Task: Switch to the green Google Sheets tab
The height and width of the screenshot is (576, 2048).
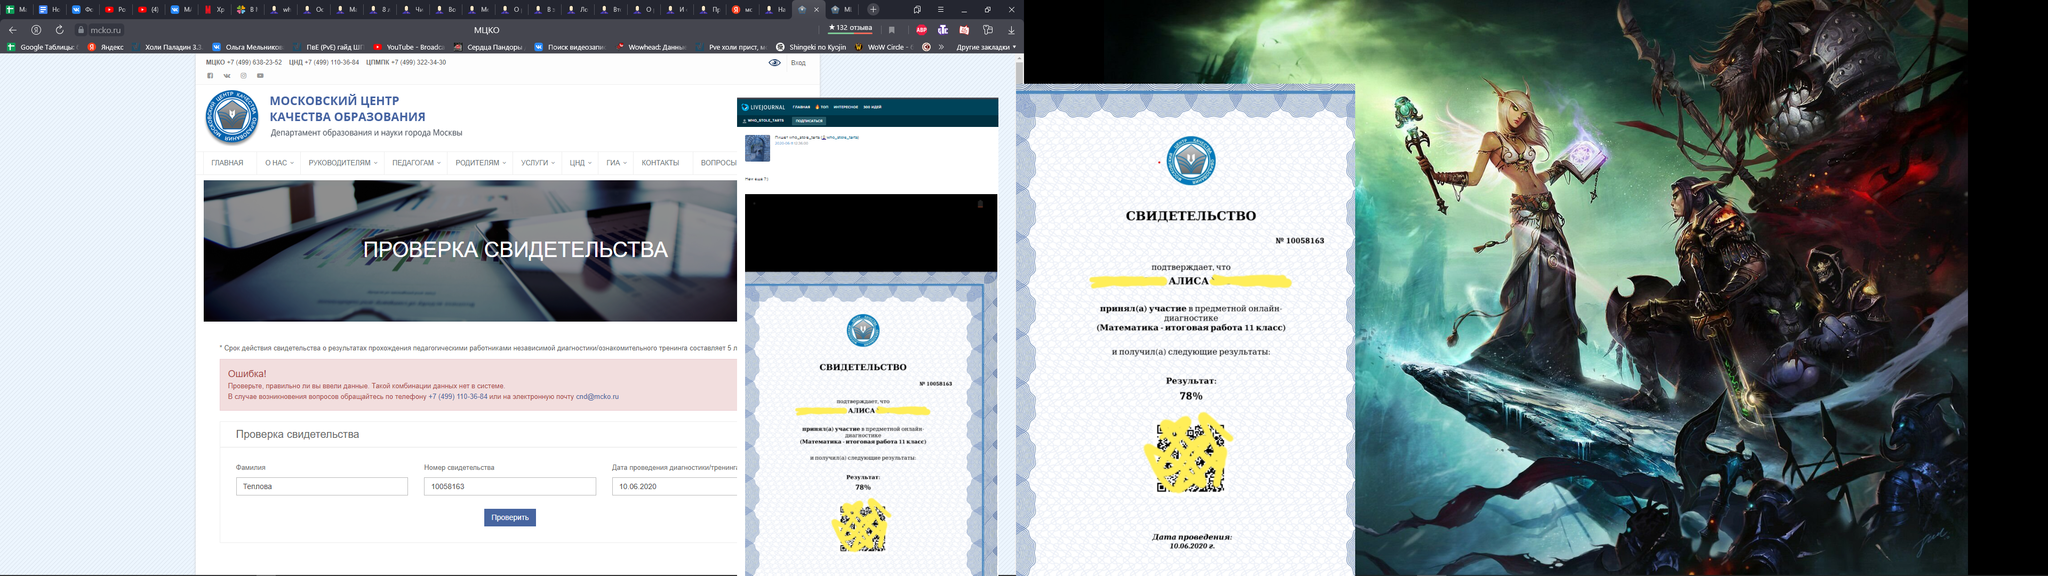Action: click(x=16, y=9)
